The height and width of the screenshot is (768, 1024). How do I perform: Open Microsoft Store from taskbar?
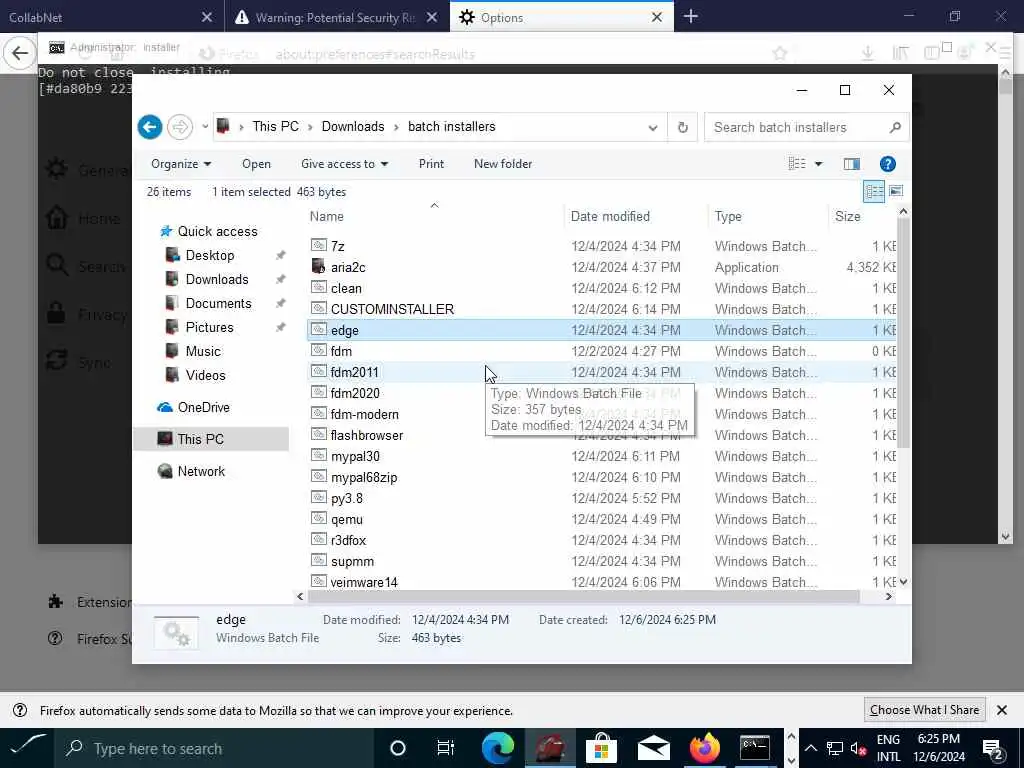pos(601,748)
